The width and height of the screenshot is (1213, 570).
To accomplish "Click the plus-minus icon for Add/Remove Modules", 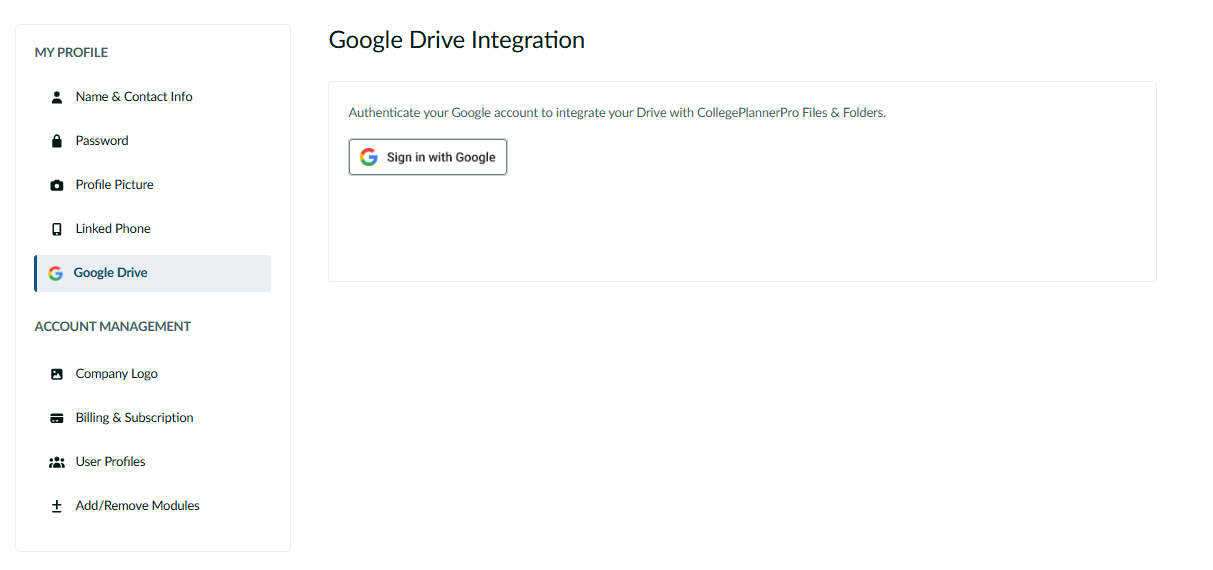I will click(x=57, y=506).
